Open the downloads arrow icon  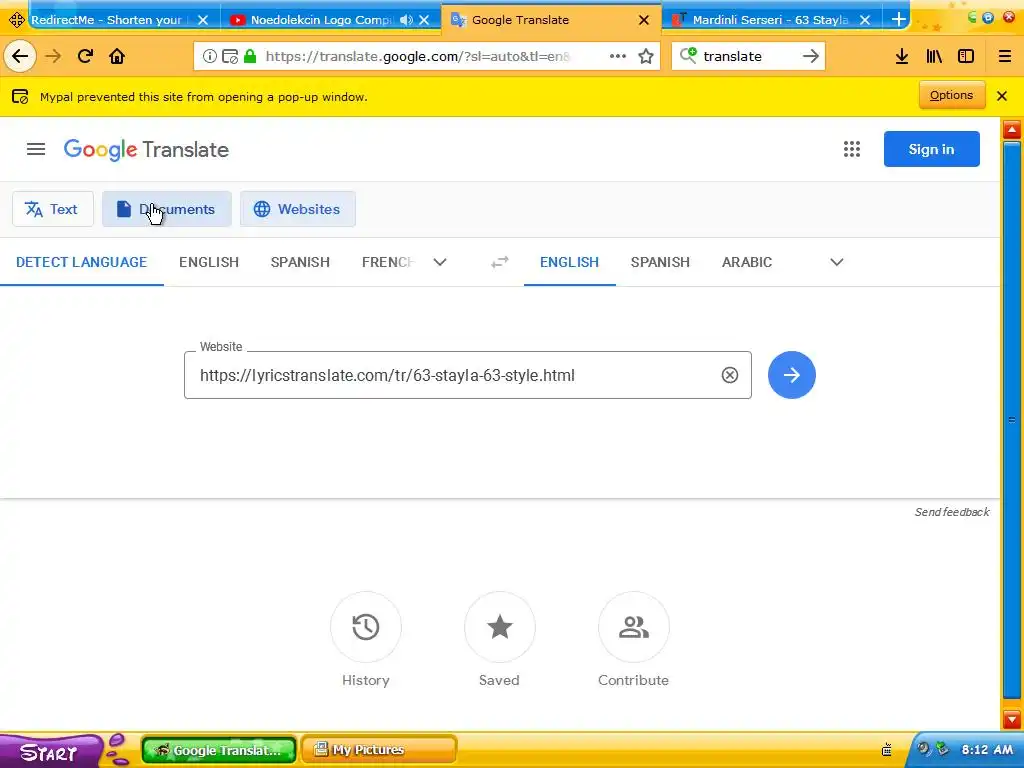tap(902, 56)
